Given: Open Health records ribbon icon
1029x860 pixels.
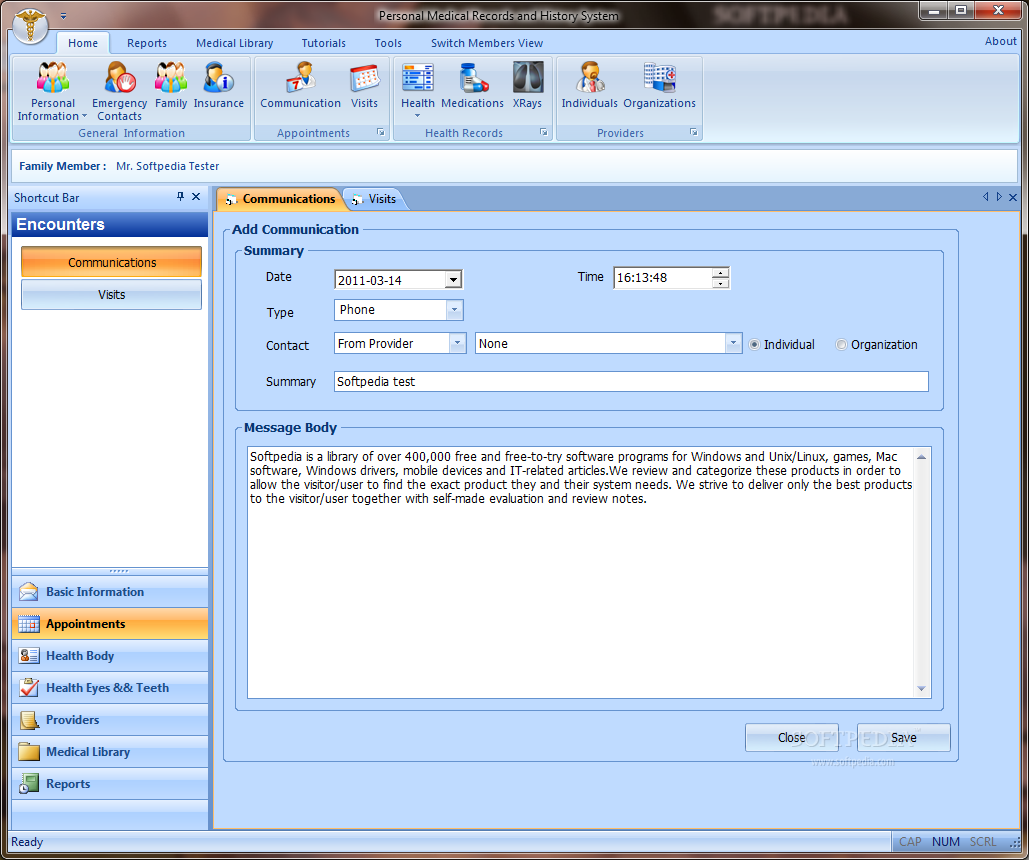Looking at the screenshot, I should (x=417, y=89).
